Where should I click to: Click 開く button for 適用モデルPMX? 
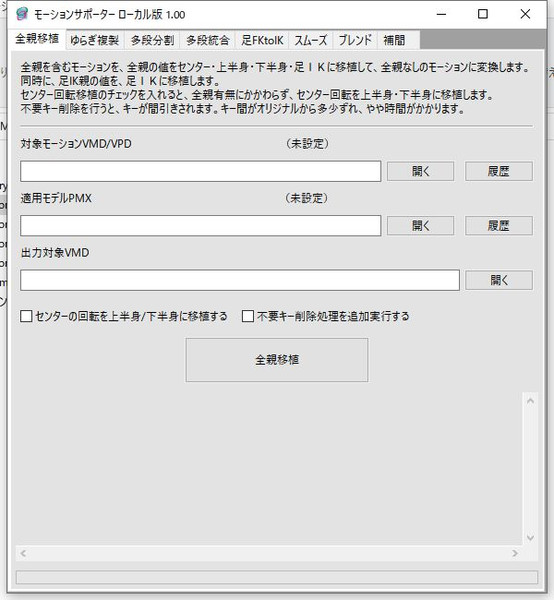420,225
